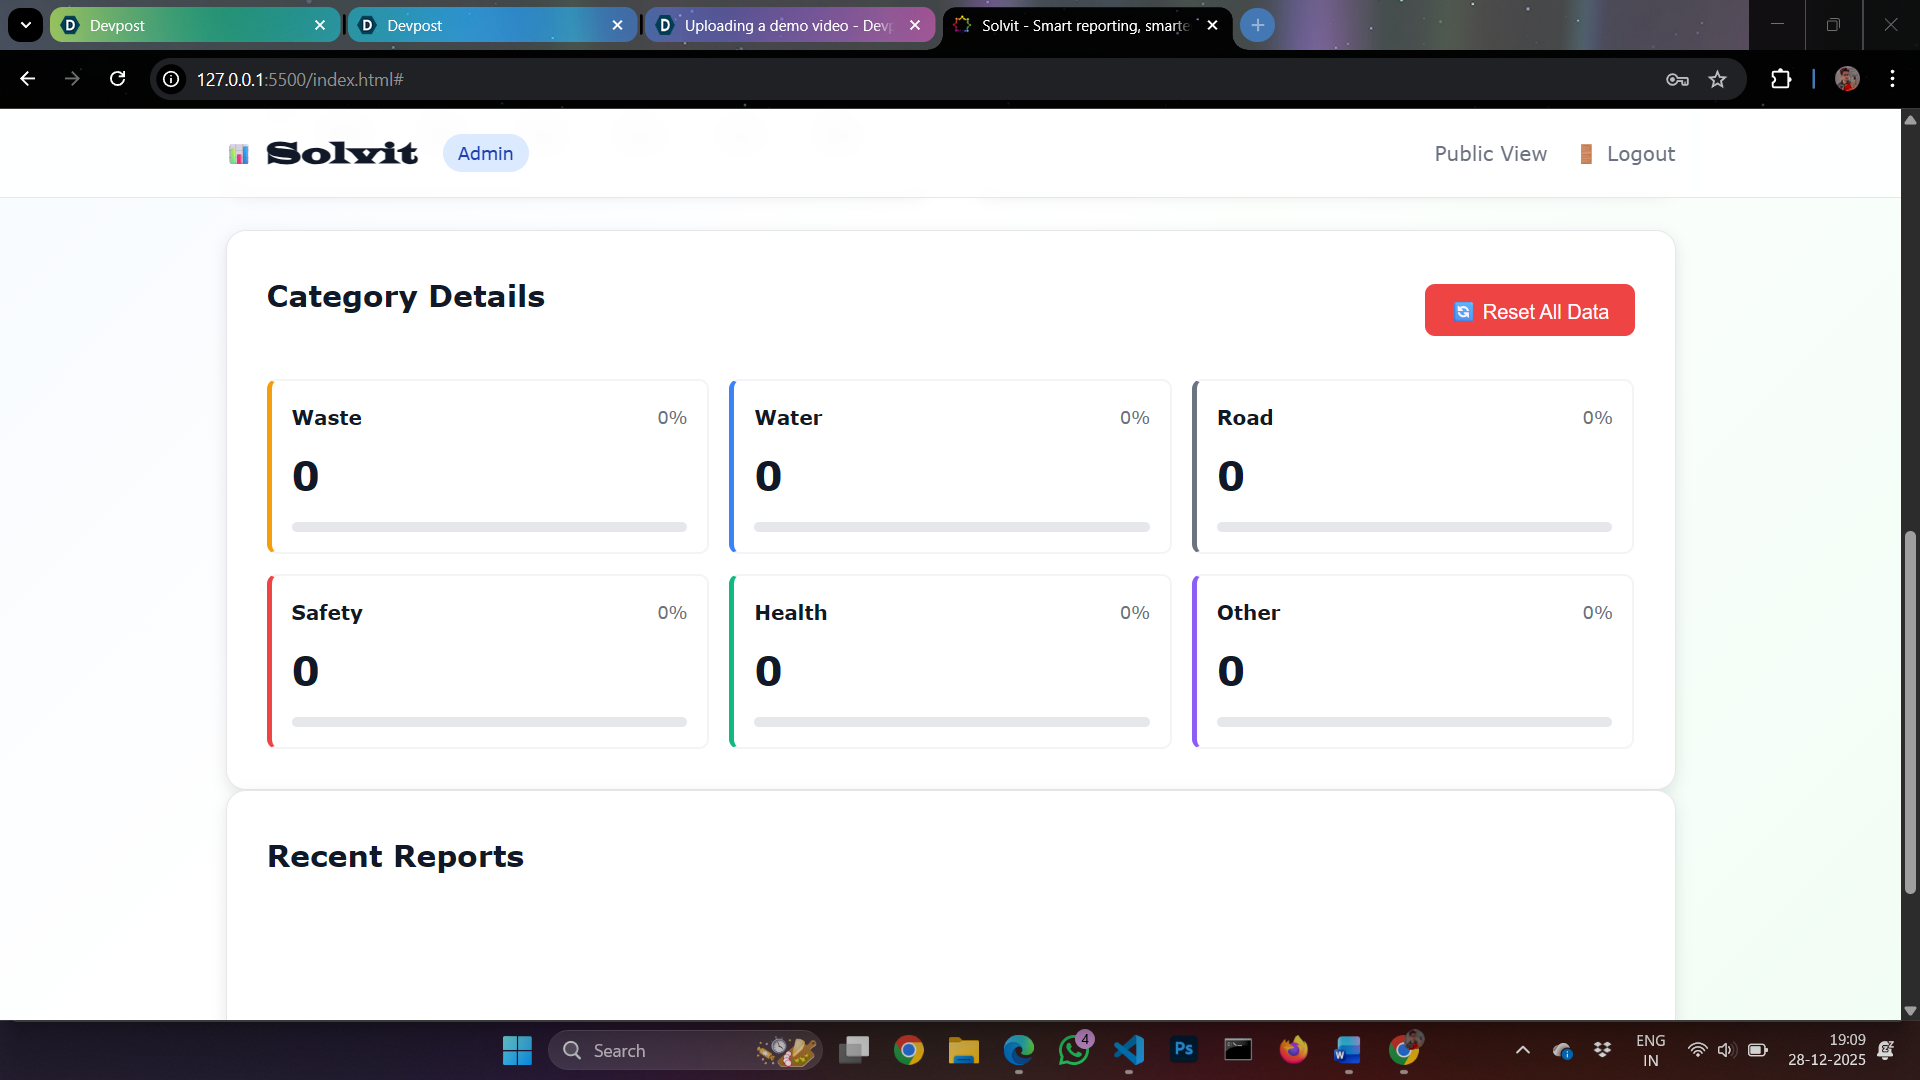The height and width of the screenshot is (1080, 1920).
Task: Open WhatsApp from the taskbar
Action: 1073,1050
